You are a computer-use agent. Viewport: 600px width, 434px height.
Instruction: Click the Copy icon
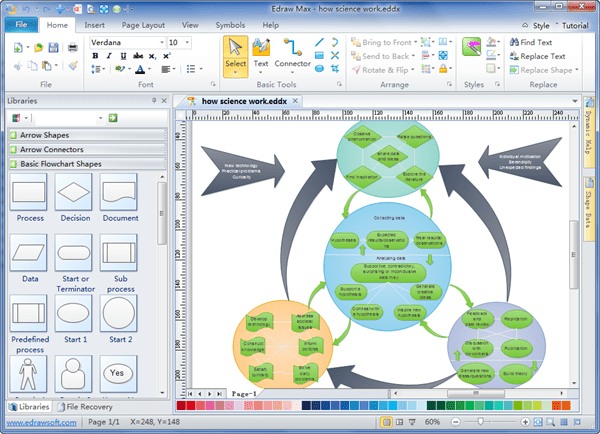(33, 66)
